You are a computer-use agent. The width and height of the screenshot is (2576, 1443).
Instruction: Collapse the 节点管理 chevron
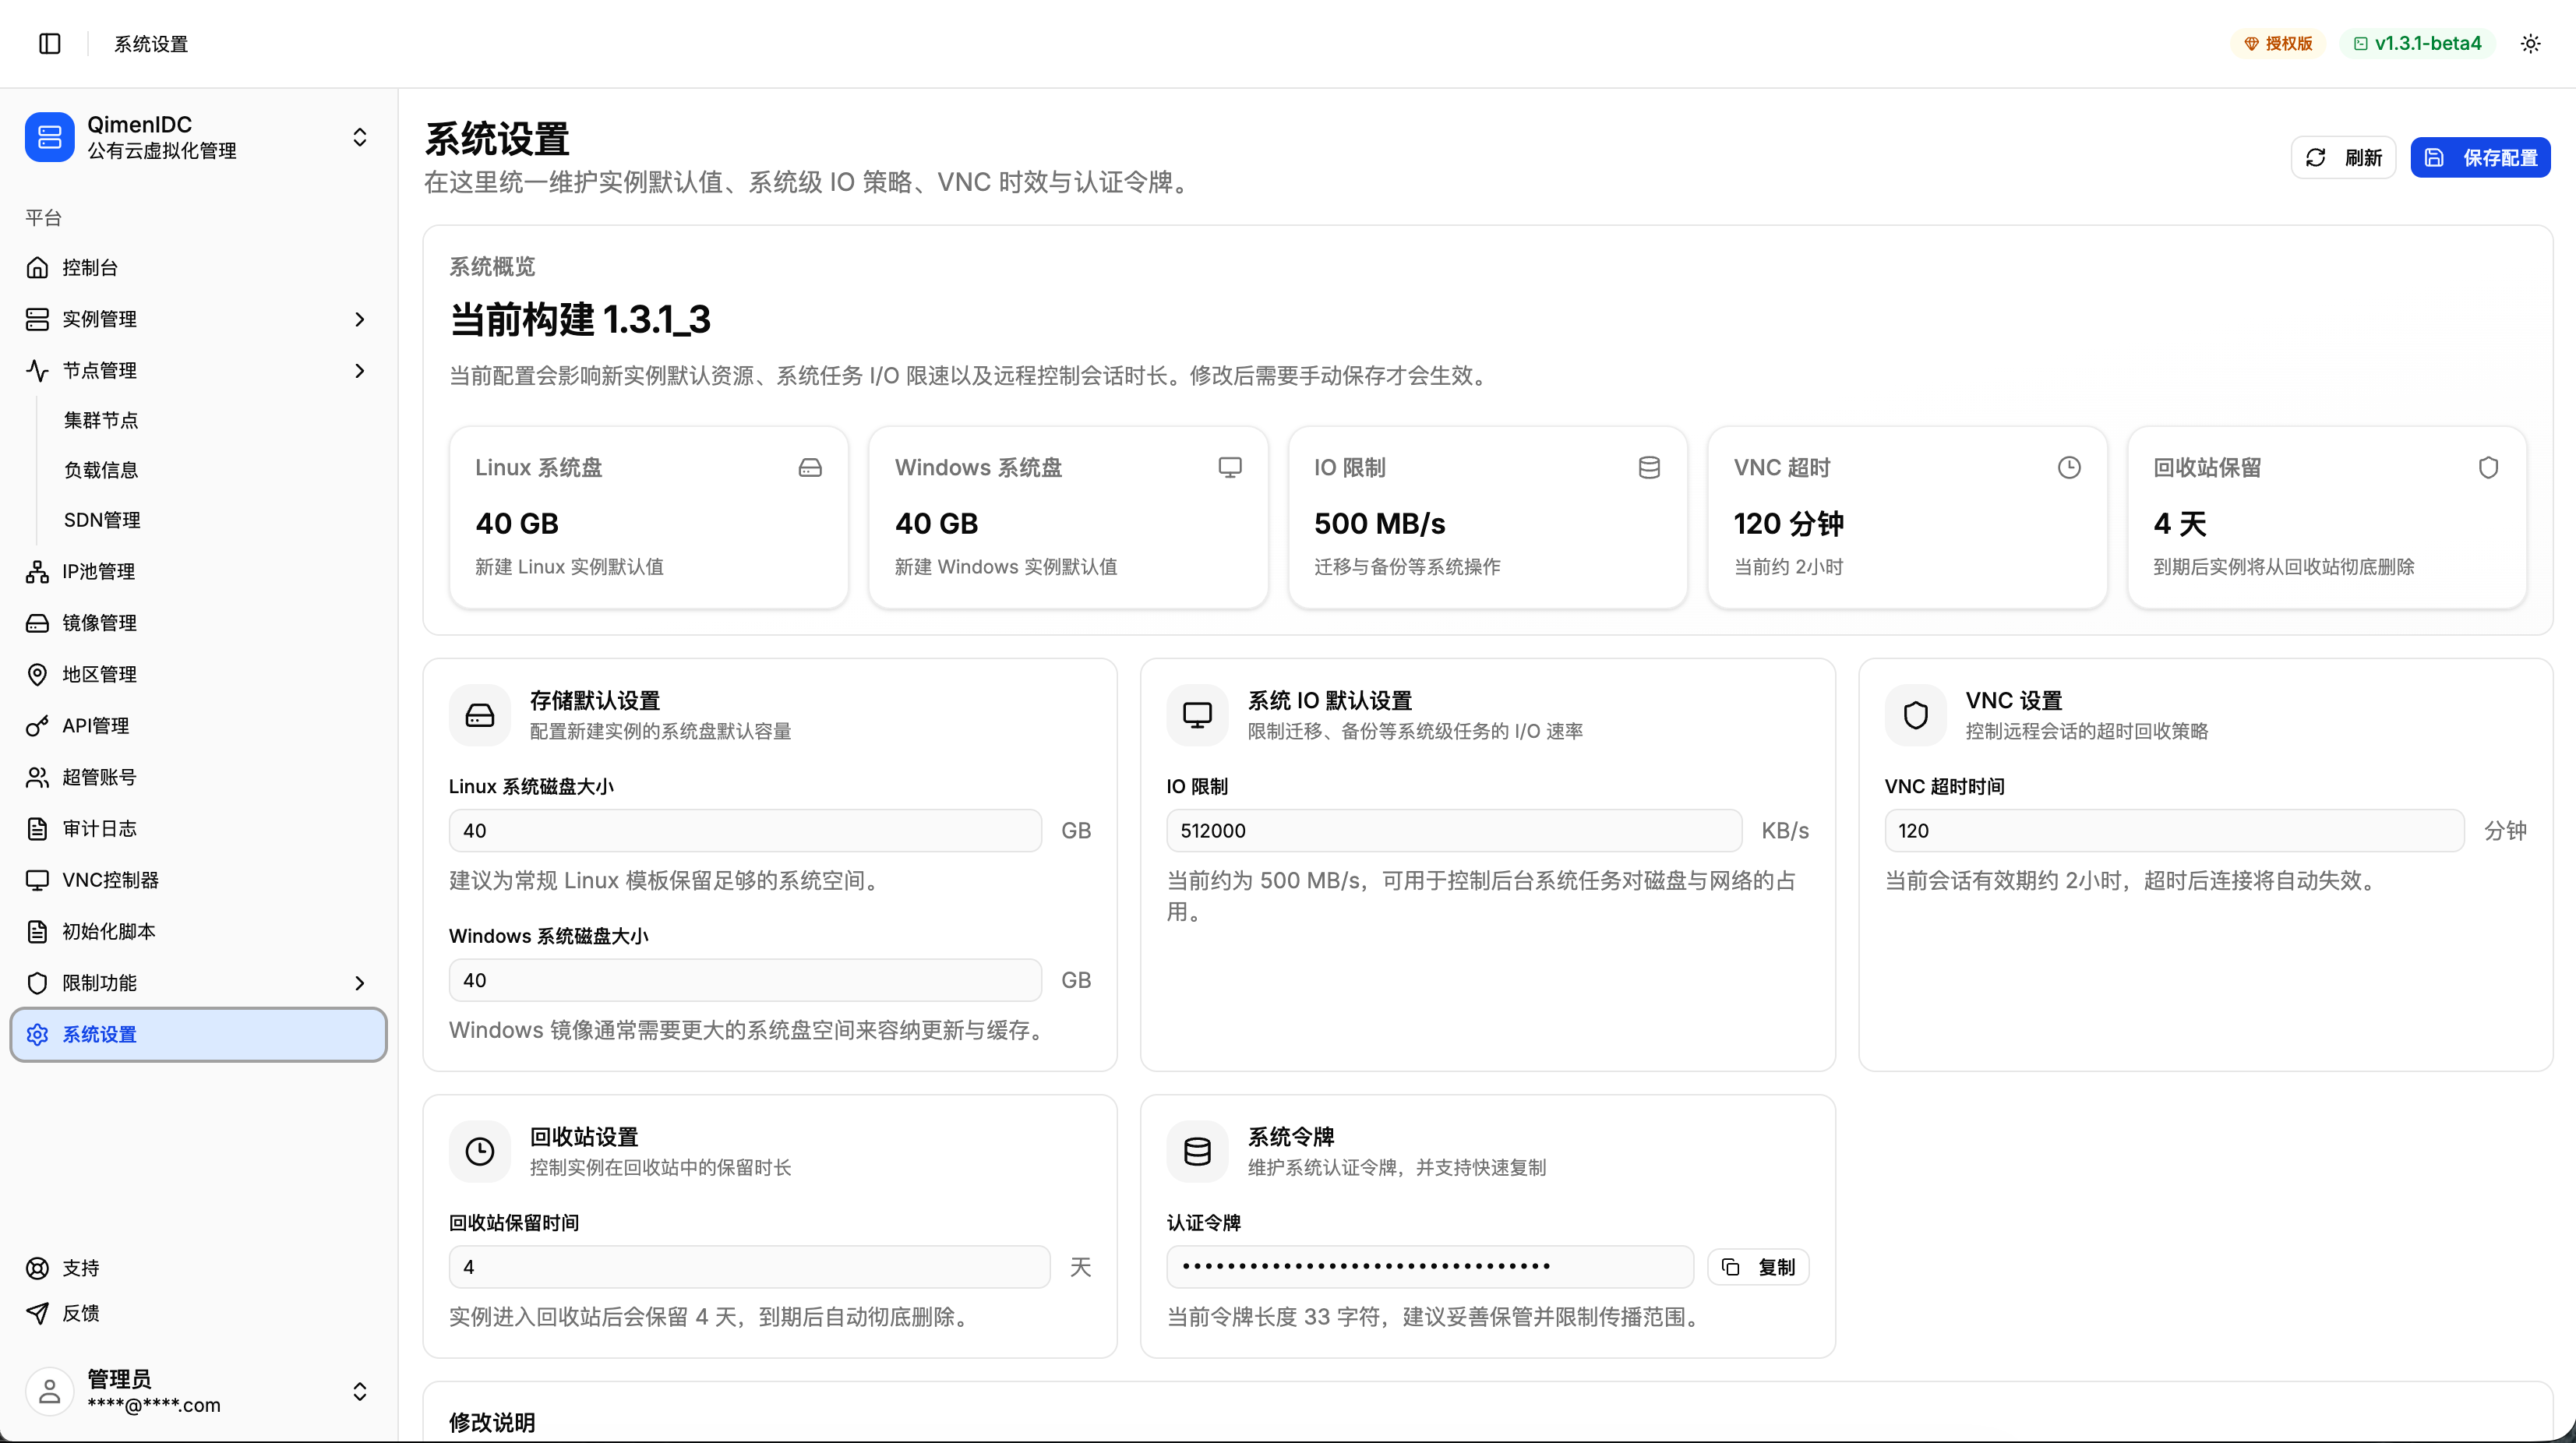(360, 370)
